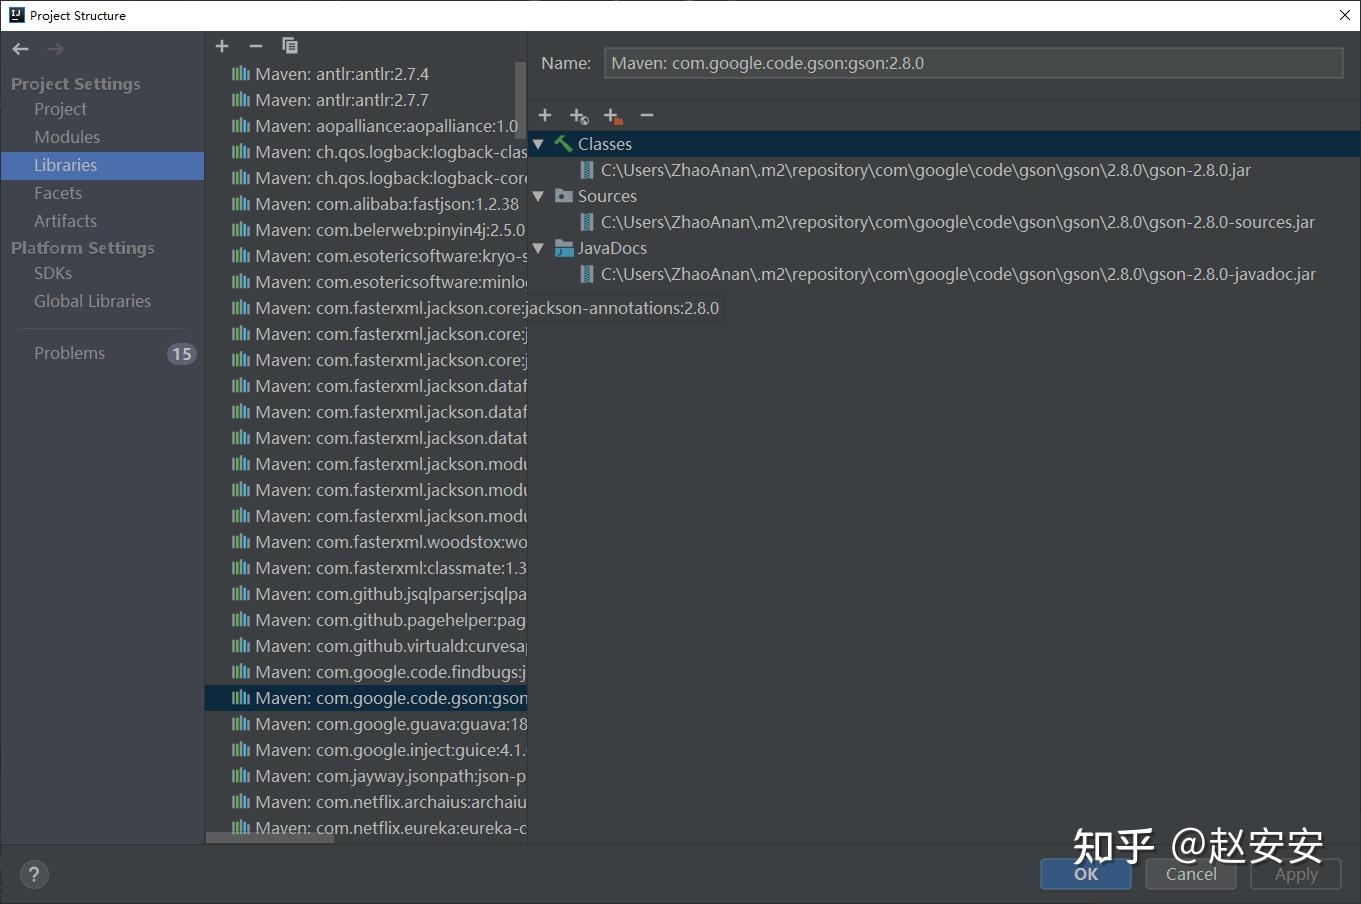This screenshot has width=1361, height=904.
Task: Click the Apply button
Action: 1296,874
